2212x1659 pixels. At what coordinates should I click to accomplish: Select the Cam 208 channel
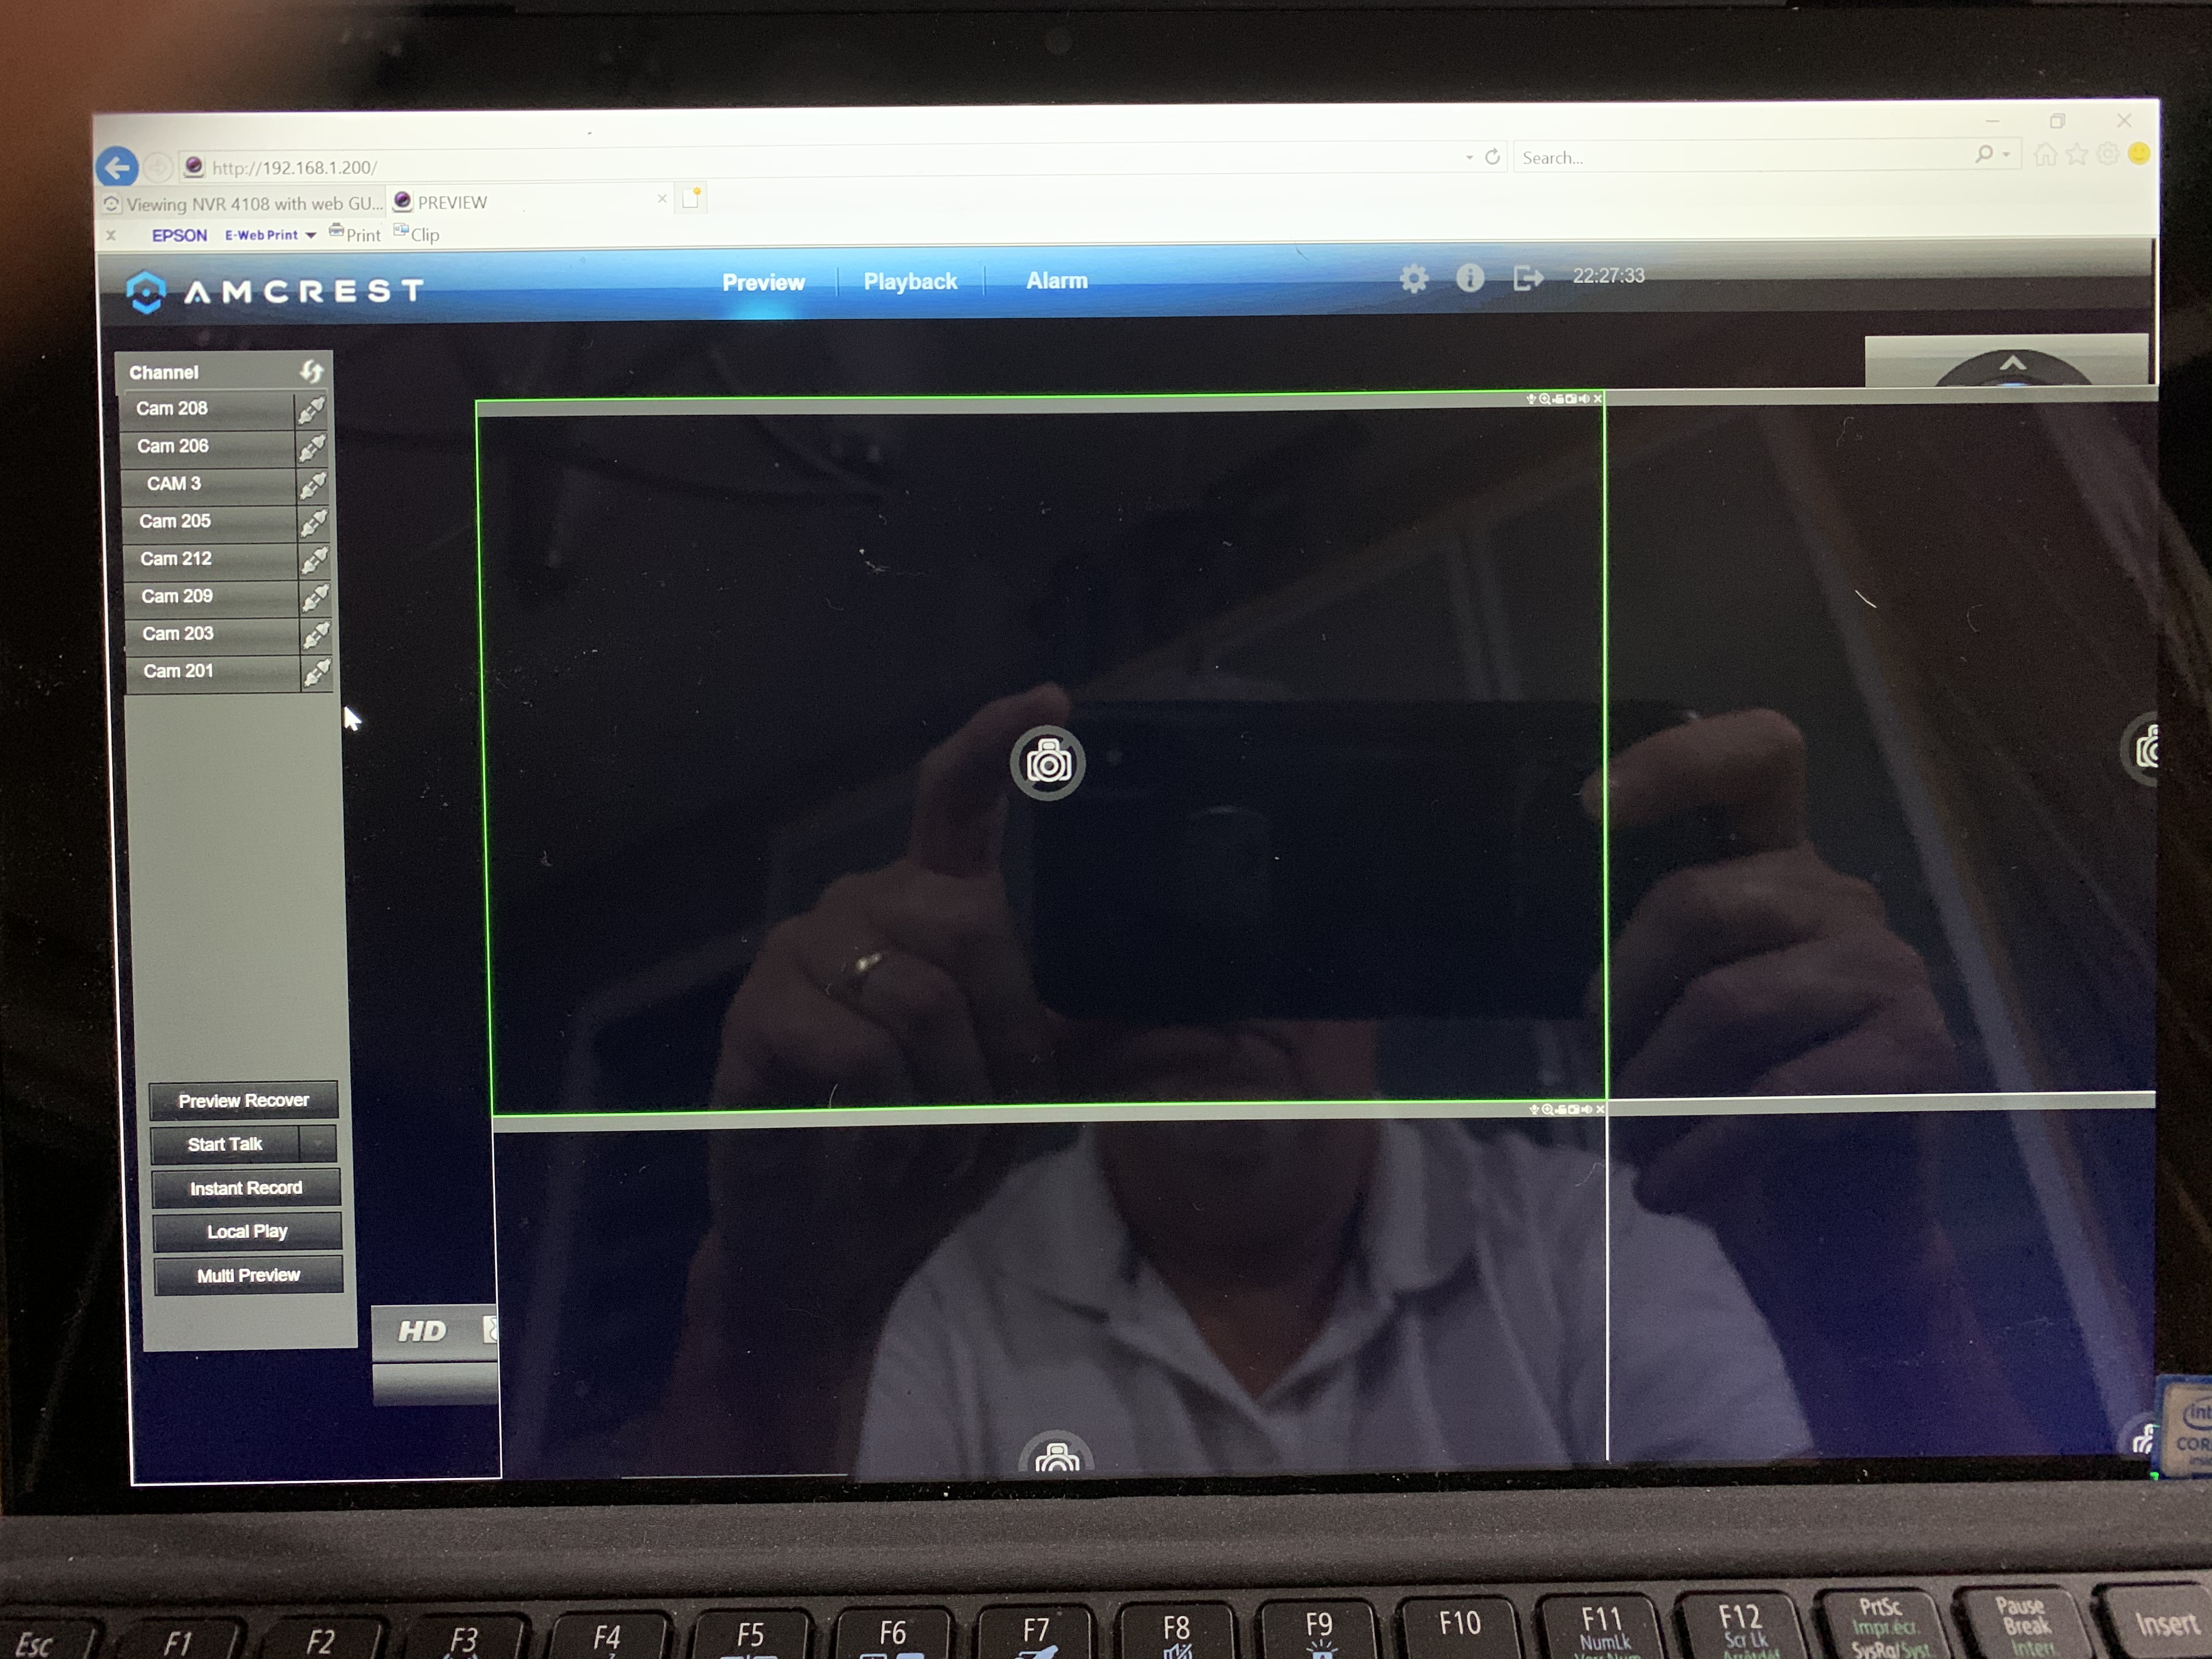pyautogui.click(x=207, y=409)
